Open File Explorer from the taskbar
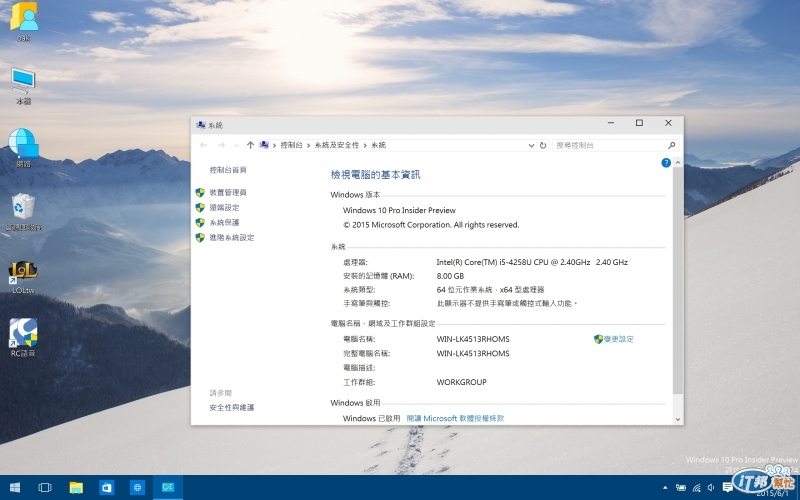800x500 pixels. coord(76,488)
